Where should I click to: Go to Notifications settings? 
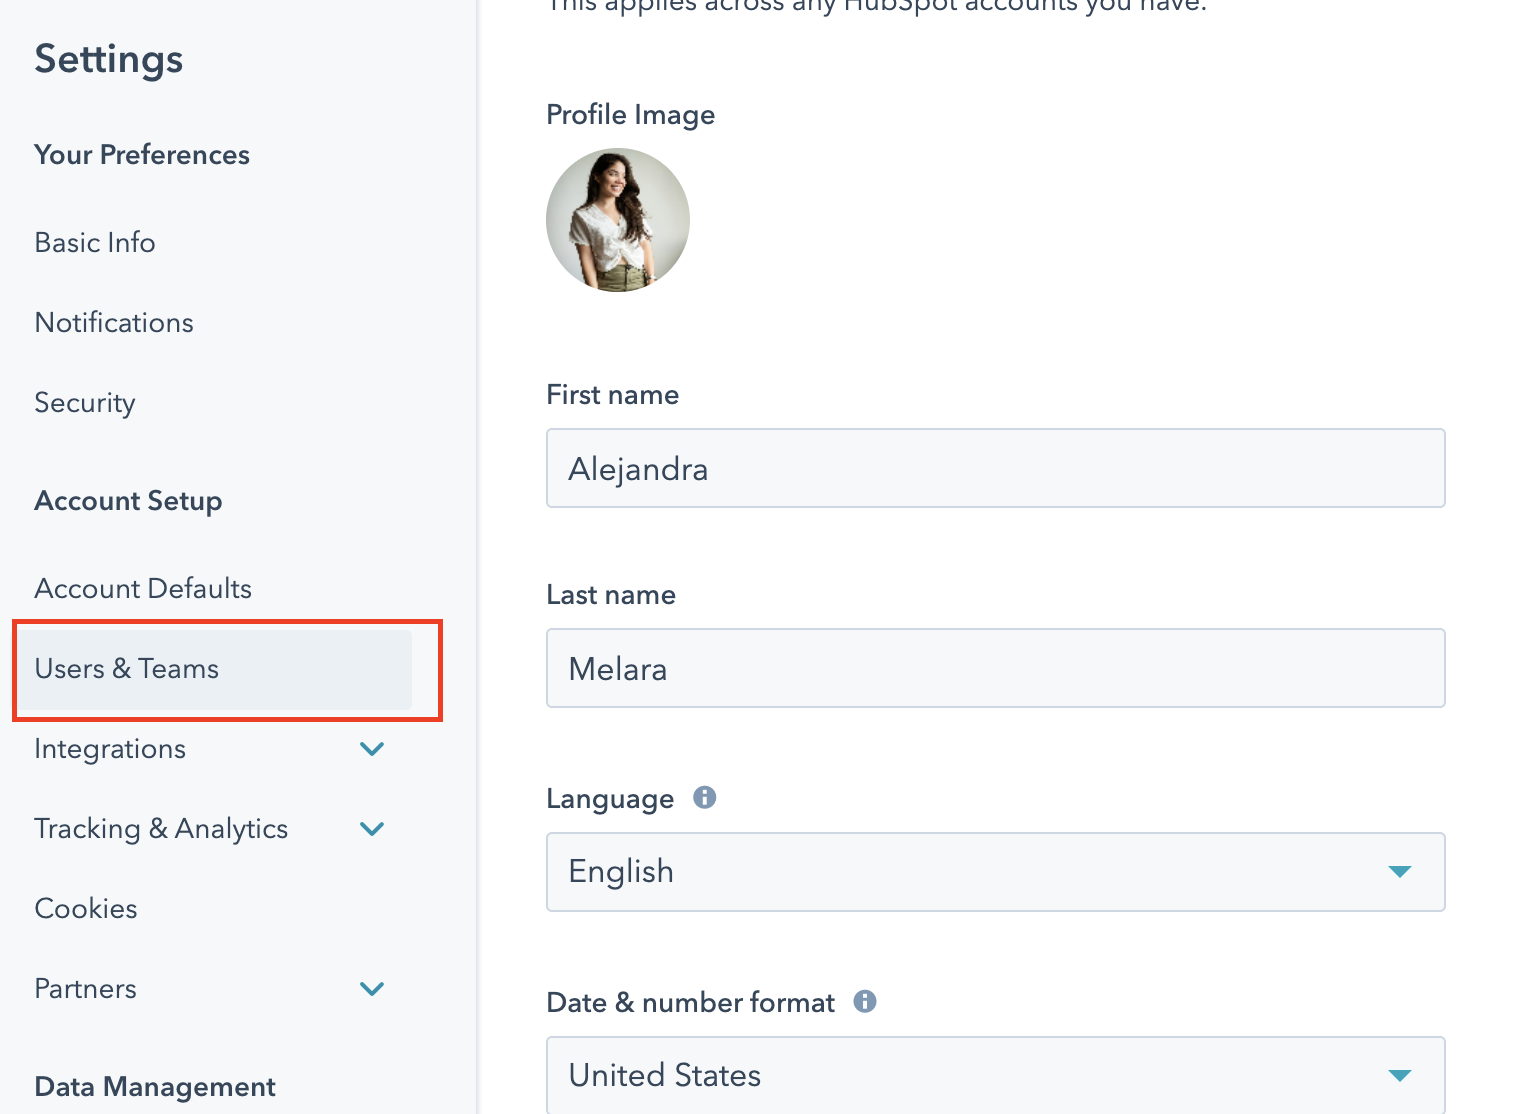tap(114, 323)
